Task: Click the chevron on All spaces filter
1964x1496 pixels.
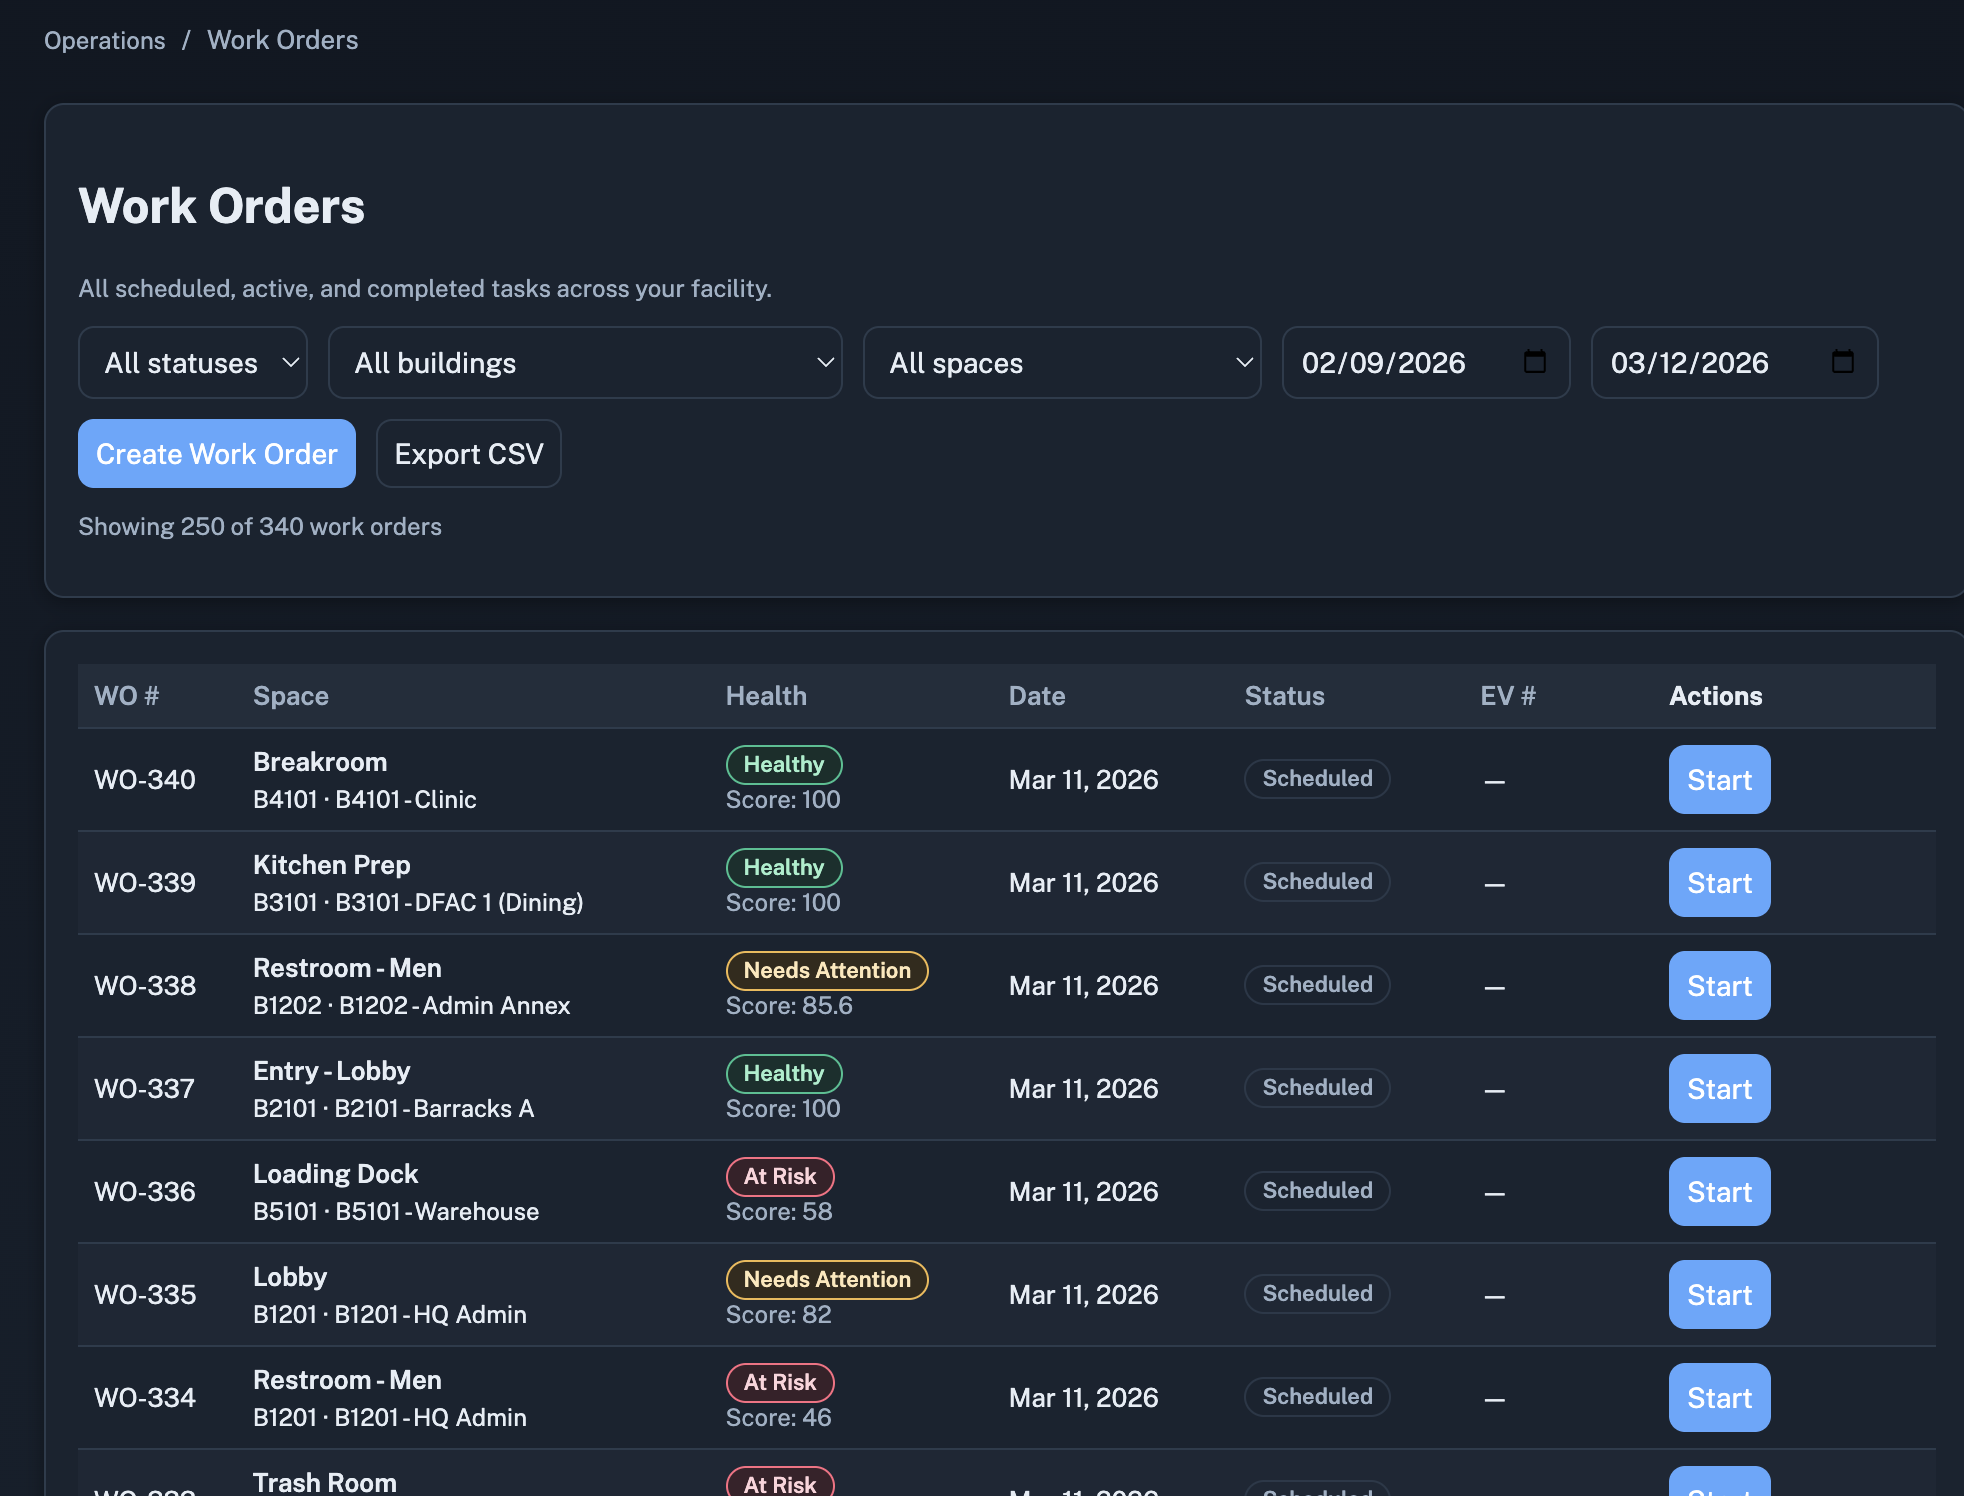Action: click(x=1243, y=363)
